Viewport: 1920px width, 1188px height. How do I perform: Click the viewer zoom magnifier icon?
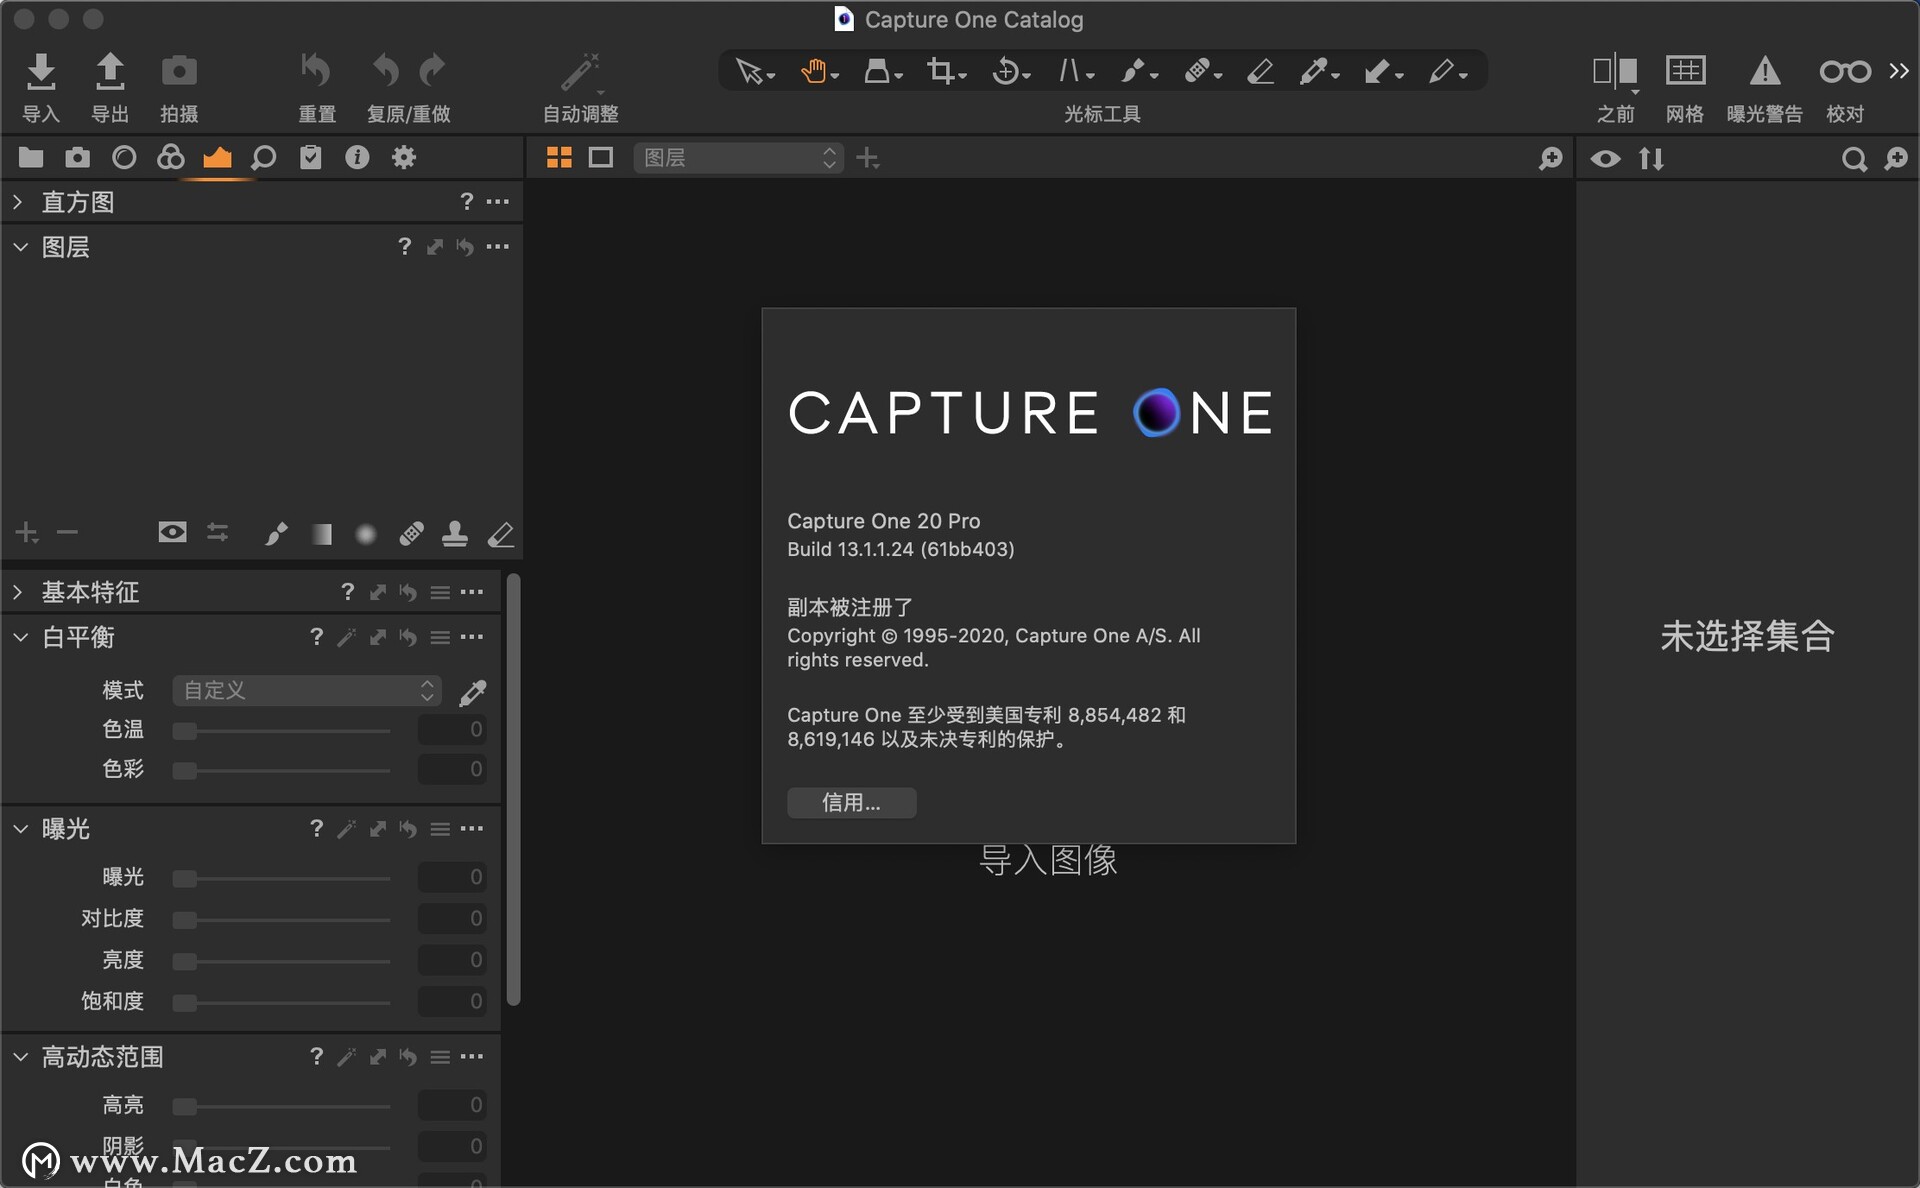point(1550,158)
